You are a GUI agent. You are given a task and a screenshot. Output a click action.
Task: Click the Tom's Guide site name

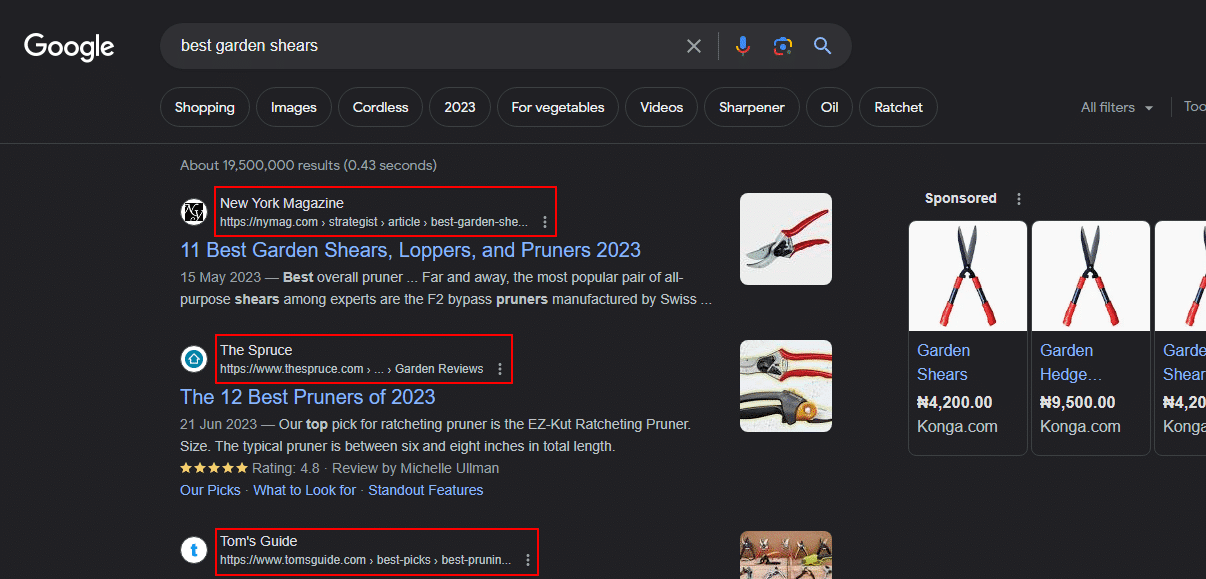coord(259,541)
